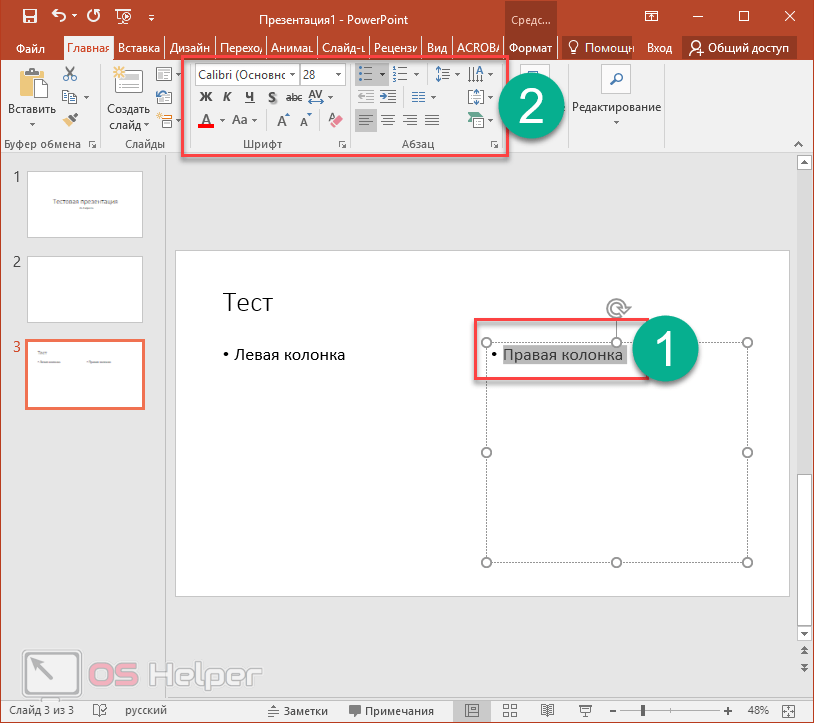The image size is (814, 723).
Task: Open text direction options
Action: [x=480, y=74]
